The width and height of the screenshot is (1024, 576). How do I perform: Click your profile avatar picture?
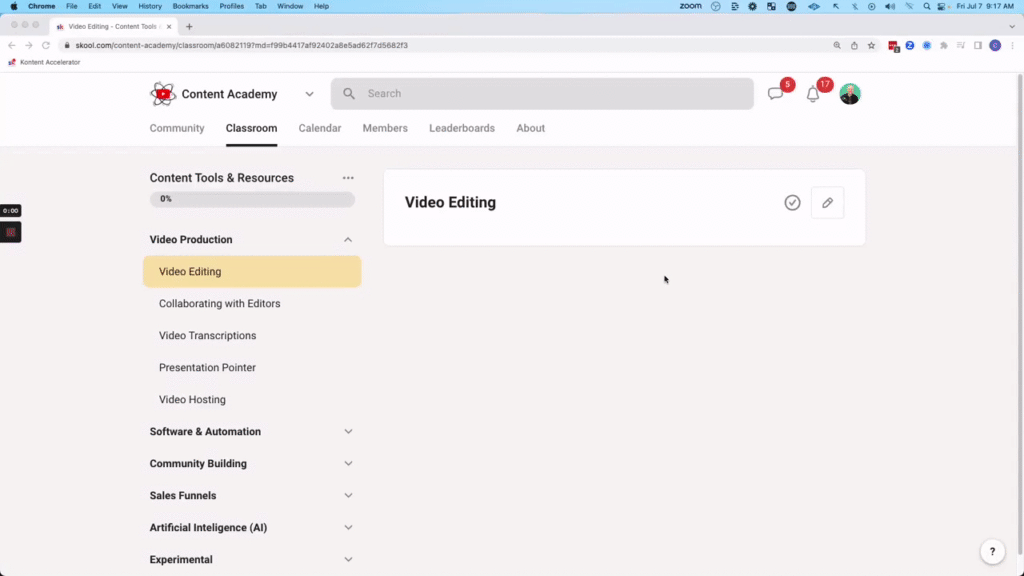click(849, 93)
